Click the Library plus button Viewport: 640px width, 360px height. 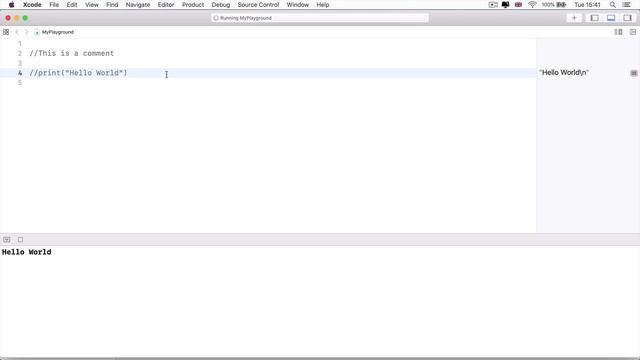574,18
